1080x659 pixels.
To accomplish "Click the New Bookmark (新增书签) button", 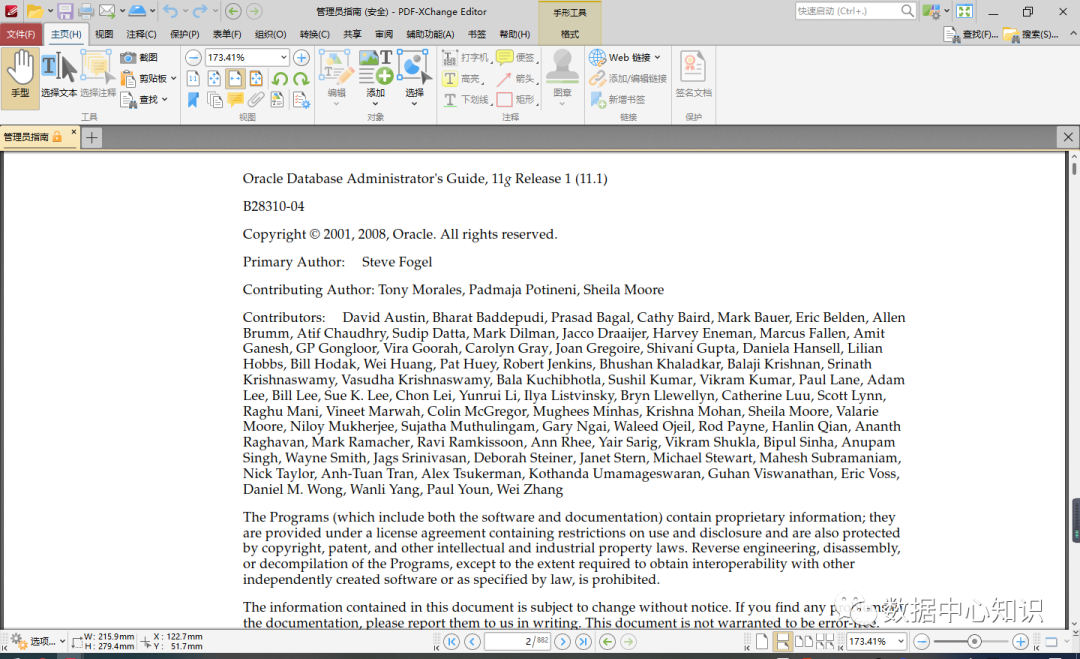I will tap(618, 100).
